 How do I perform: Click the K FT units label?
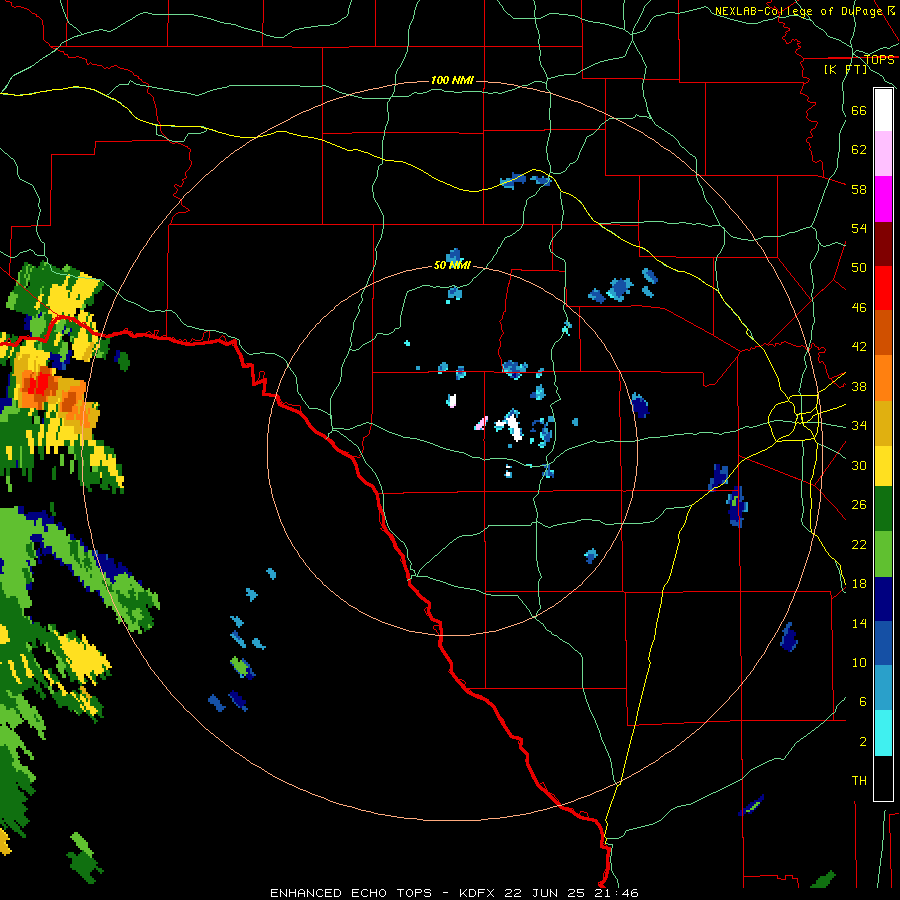(x=845, y=69)
